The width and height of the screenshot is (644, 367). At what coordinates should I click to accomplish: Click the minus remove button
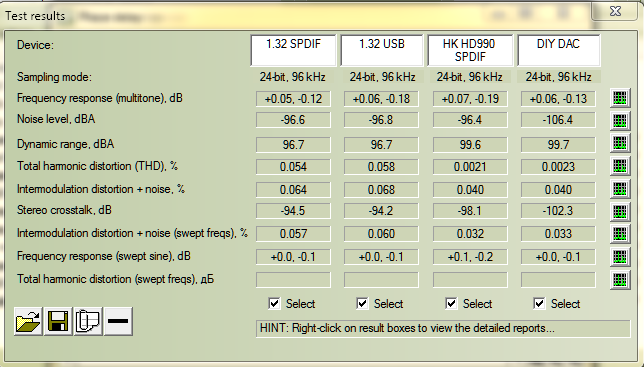(x=118, y=321)
